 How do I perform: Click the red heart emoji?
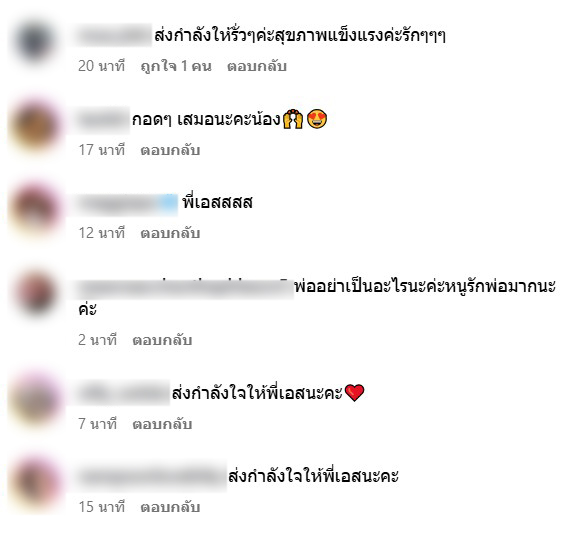(x=354, y=393)
